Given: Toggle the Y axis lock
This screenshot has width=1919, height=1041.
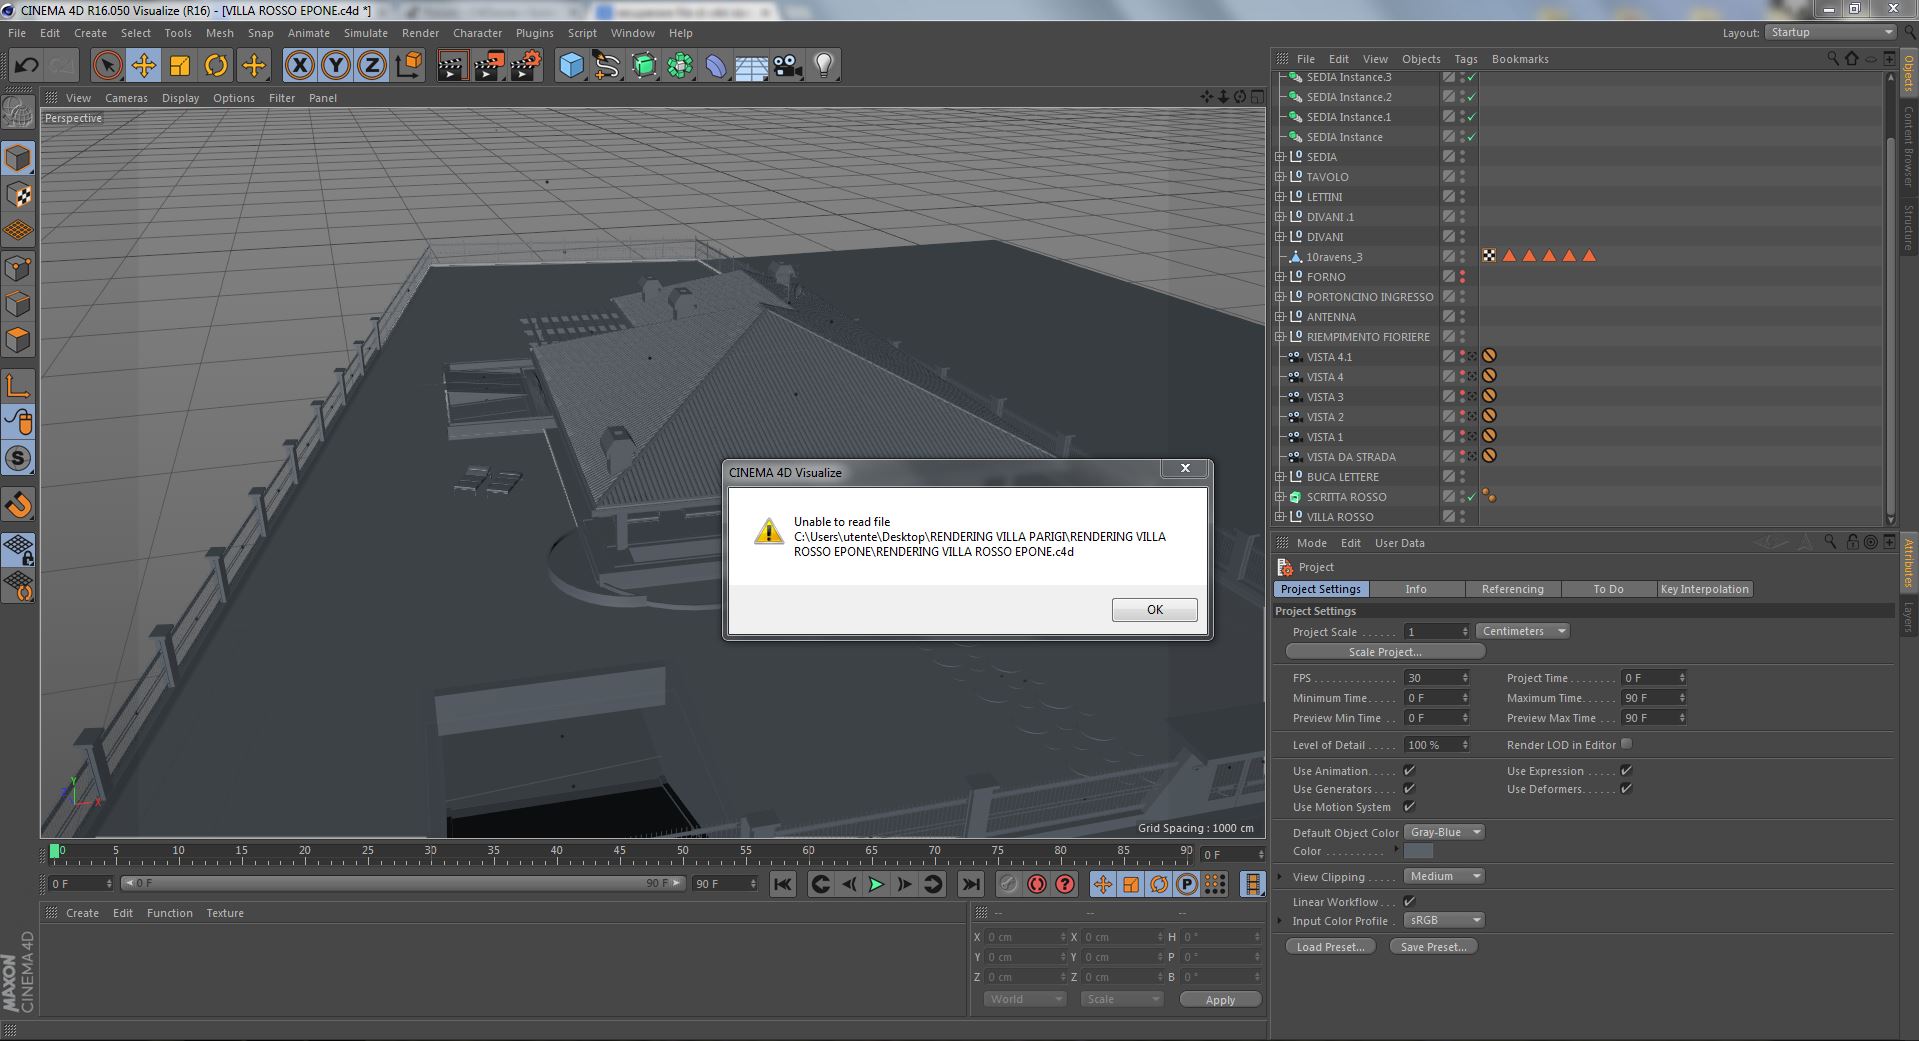Looking at the screenshot, I should coord(336,66).
